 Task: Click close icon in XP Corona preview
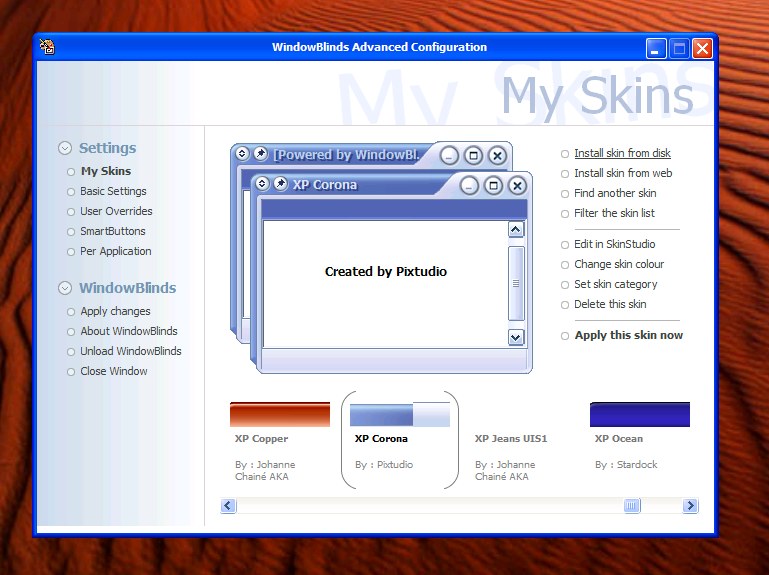click(x=517, y=185)
